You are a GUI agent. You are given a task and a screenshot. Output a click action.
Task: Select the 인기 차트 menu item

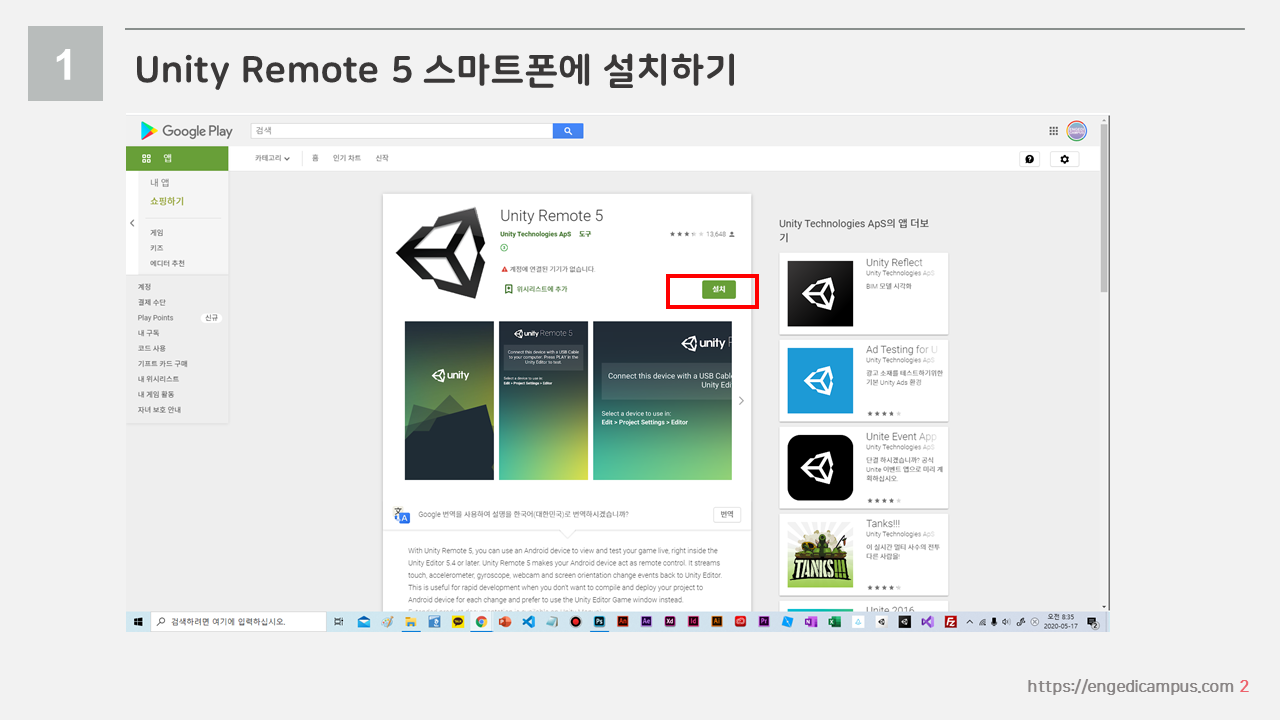pyautogui.click(x=347, y=158)
